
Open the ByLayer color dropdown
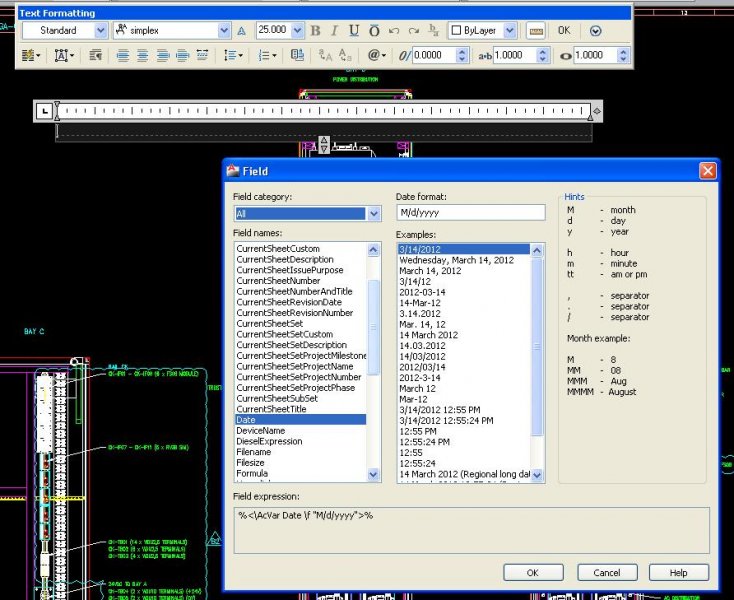pos(511,31)
